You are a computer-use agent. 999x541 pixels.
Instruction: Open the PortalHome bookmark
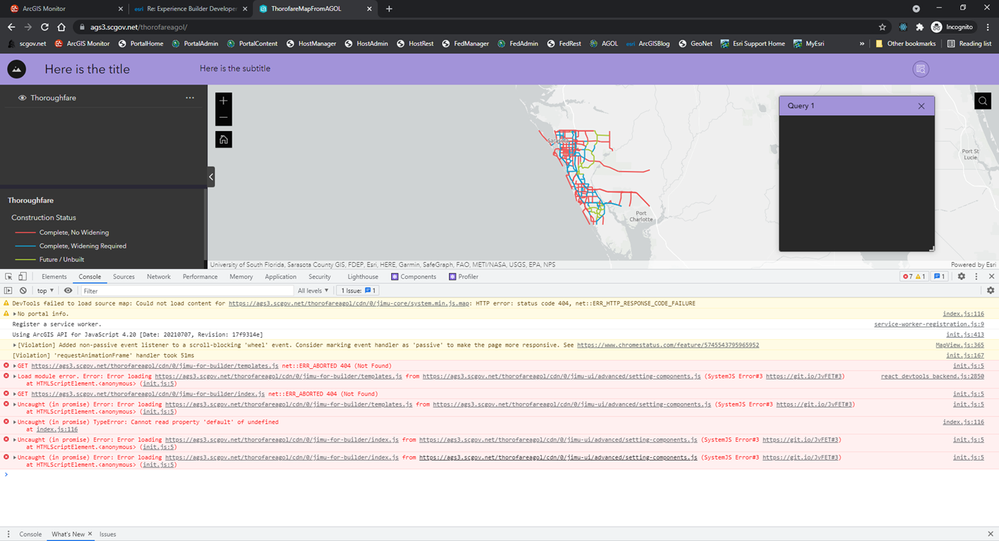pyautogui.click(x=141, y=43)
